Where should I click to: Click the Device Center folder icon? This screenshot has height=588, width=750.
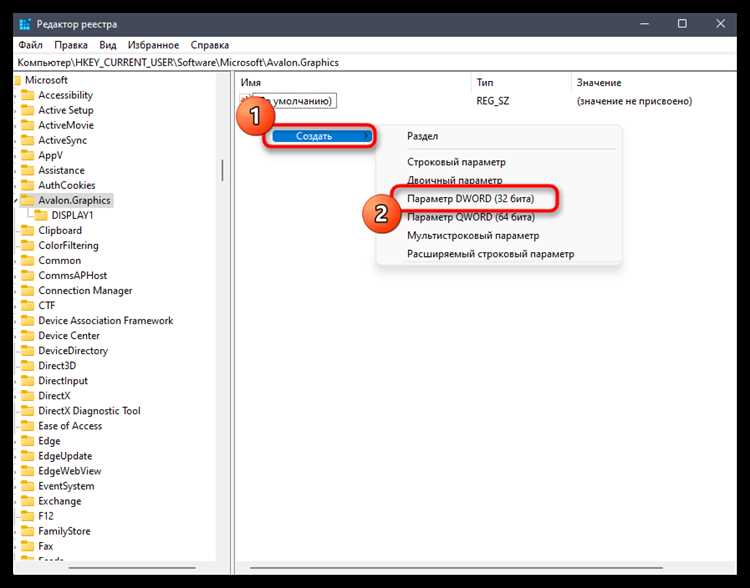[28, 336]
